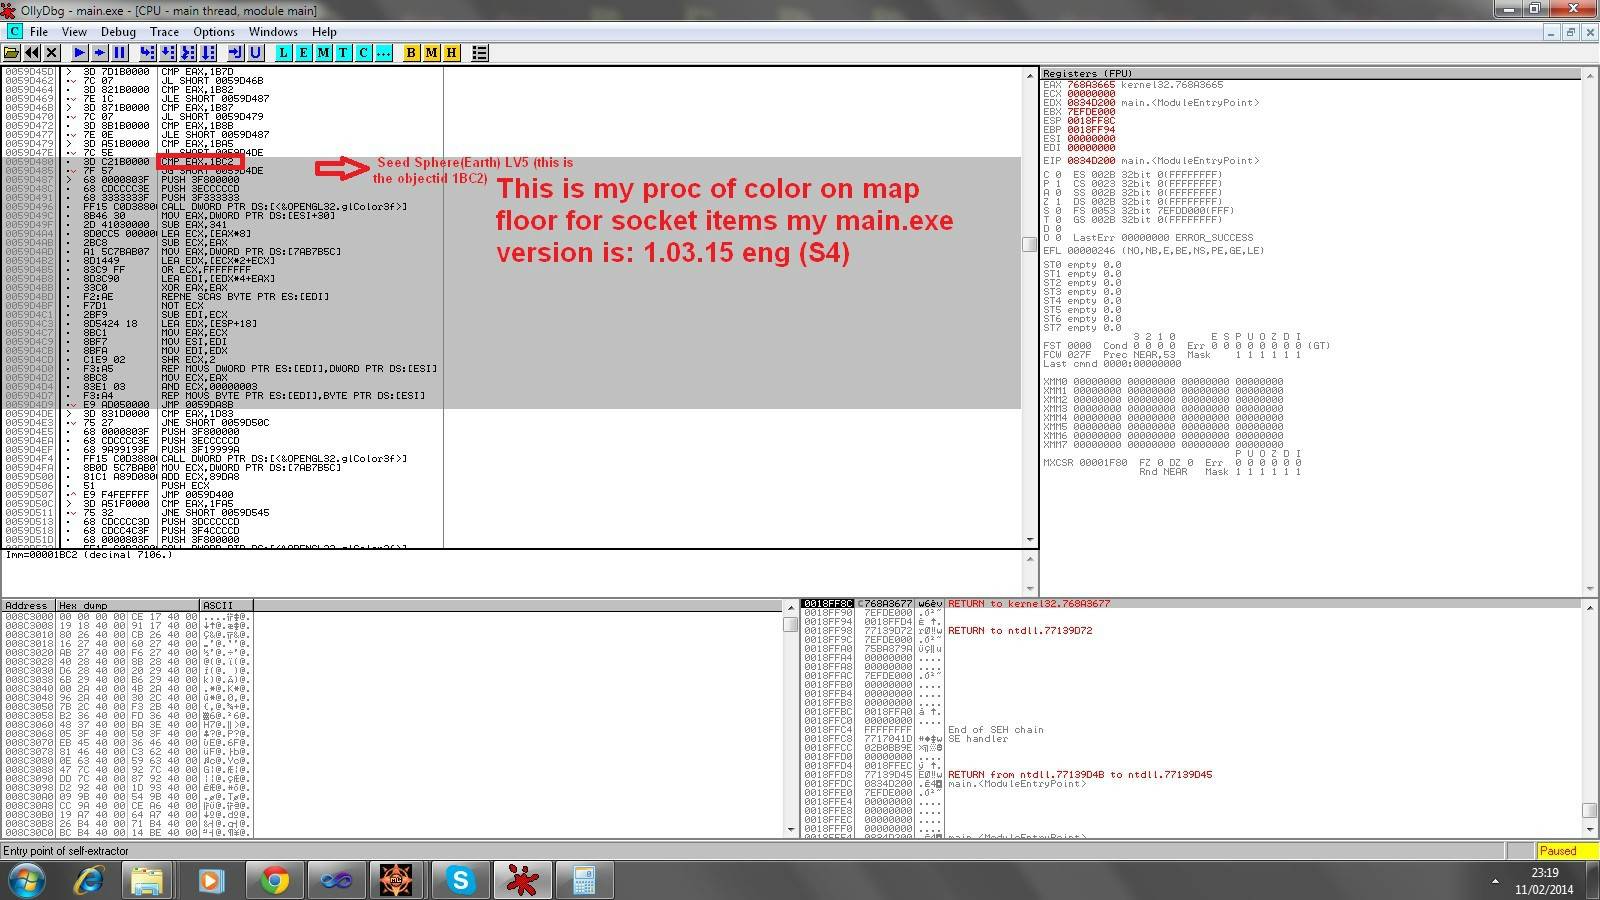Click the 'End of SEH chain' stack comment
The image size is (1600, 900).
(995, 729)
